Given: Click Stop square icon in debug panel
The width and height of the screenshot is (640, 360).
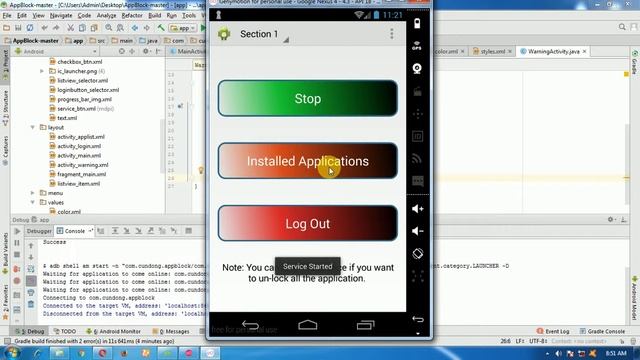Looking at the screenshot, I should (x=17, y=255).
